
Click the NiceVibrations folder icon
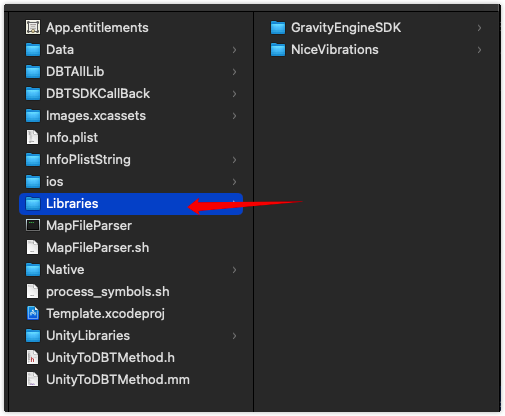pyautogui.click(x=278, y=49)
